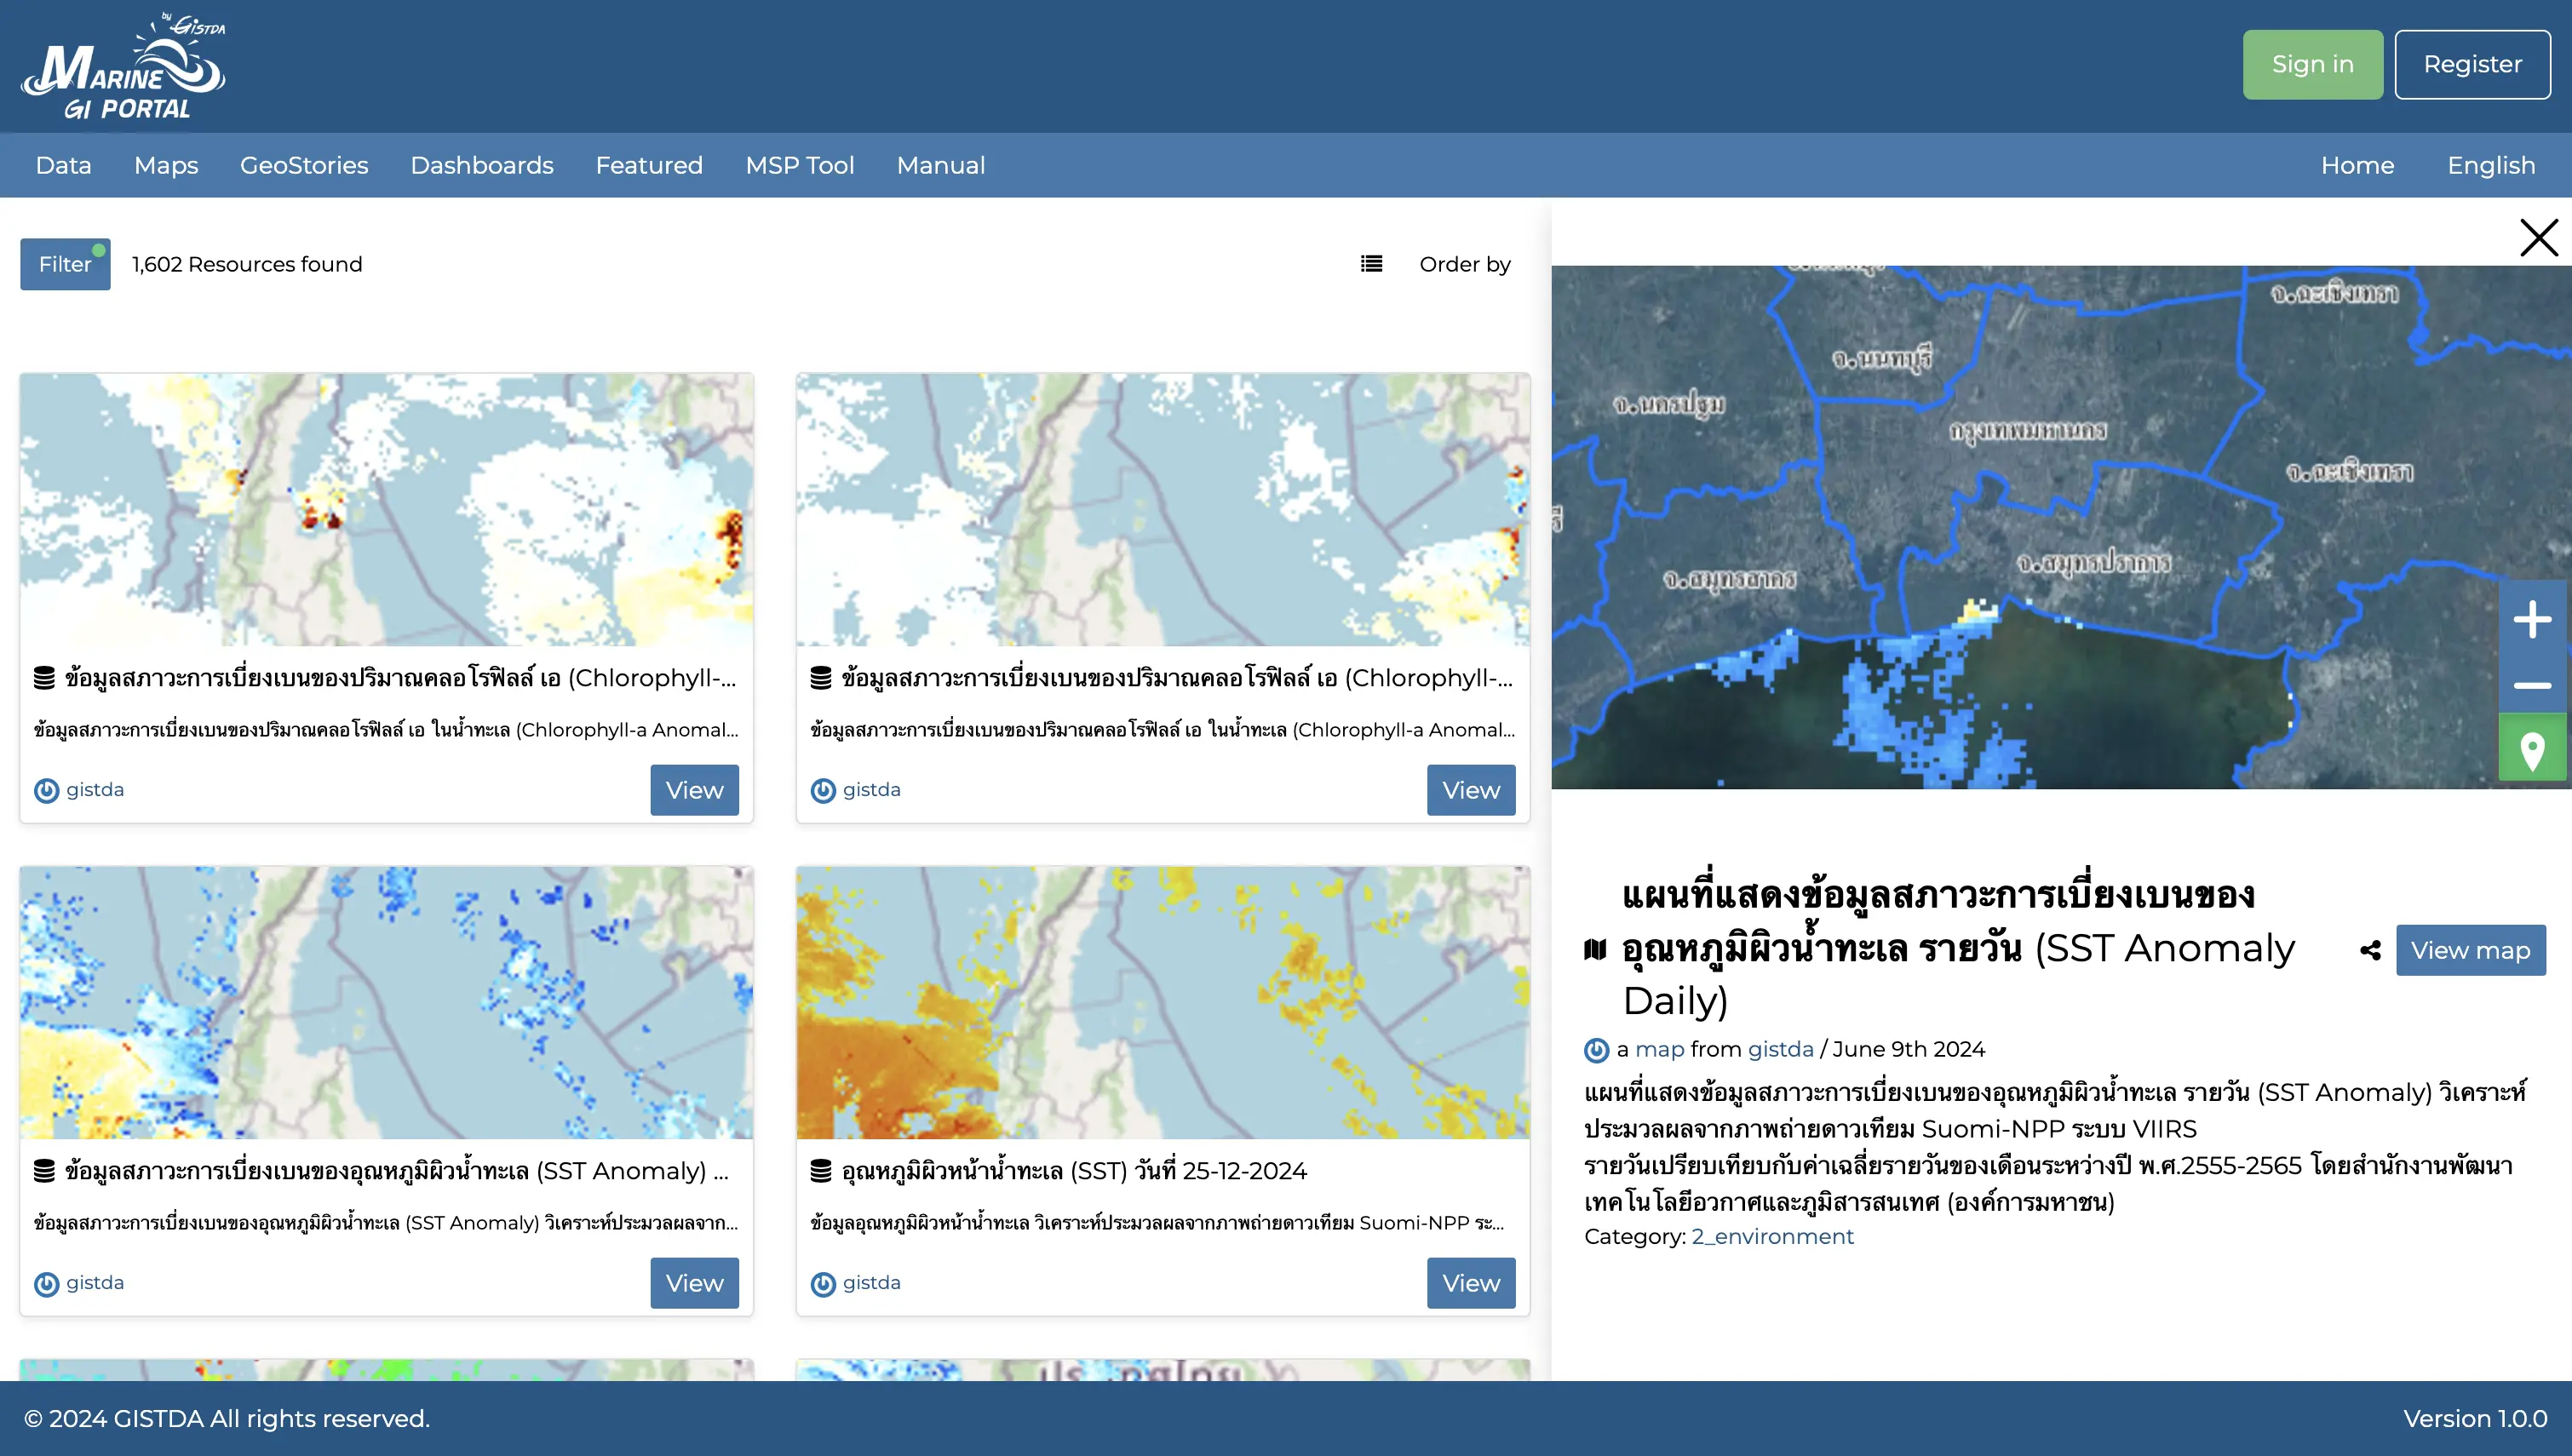2572x1456 pixels.
Task: Zoom in on the preview map
Action: 2532,620
